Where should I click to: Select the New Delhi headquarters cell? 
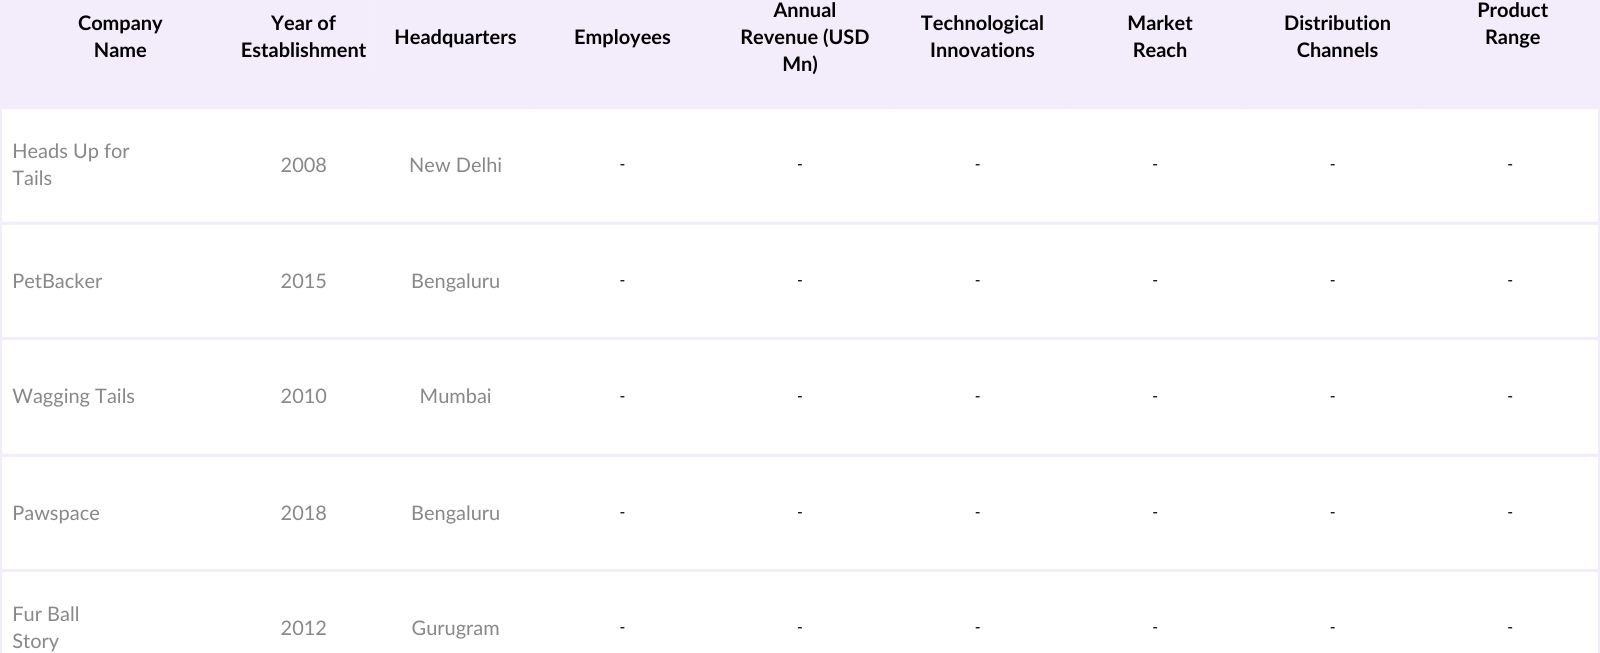(x=455, y=165)
